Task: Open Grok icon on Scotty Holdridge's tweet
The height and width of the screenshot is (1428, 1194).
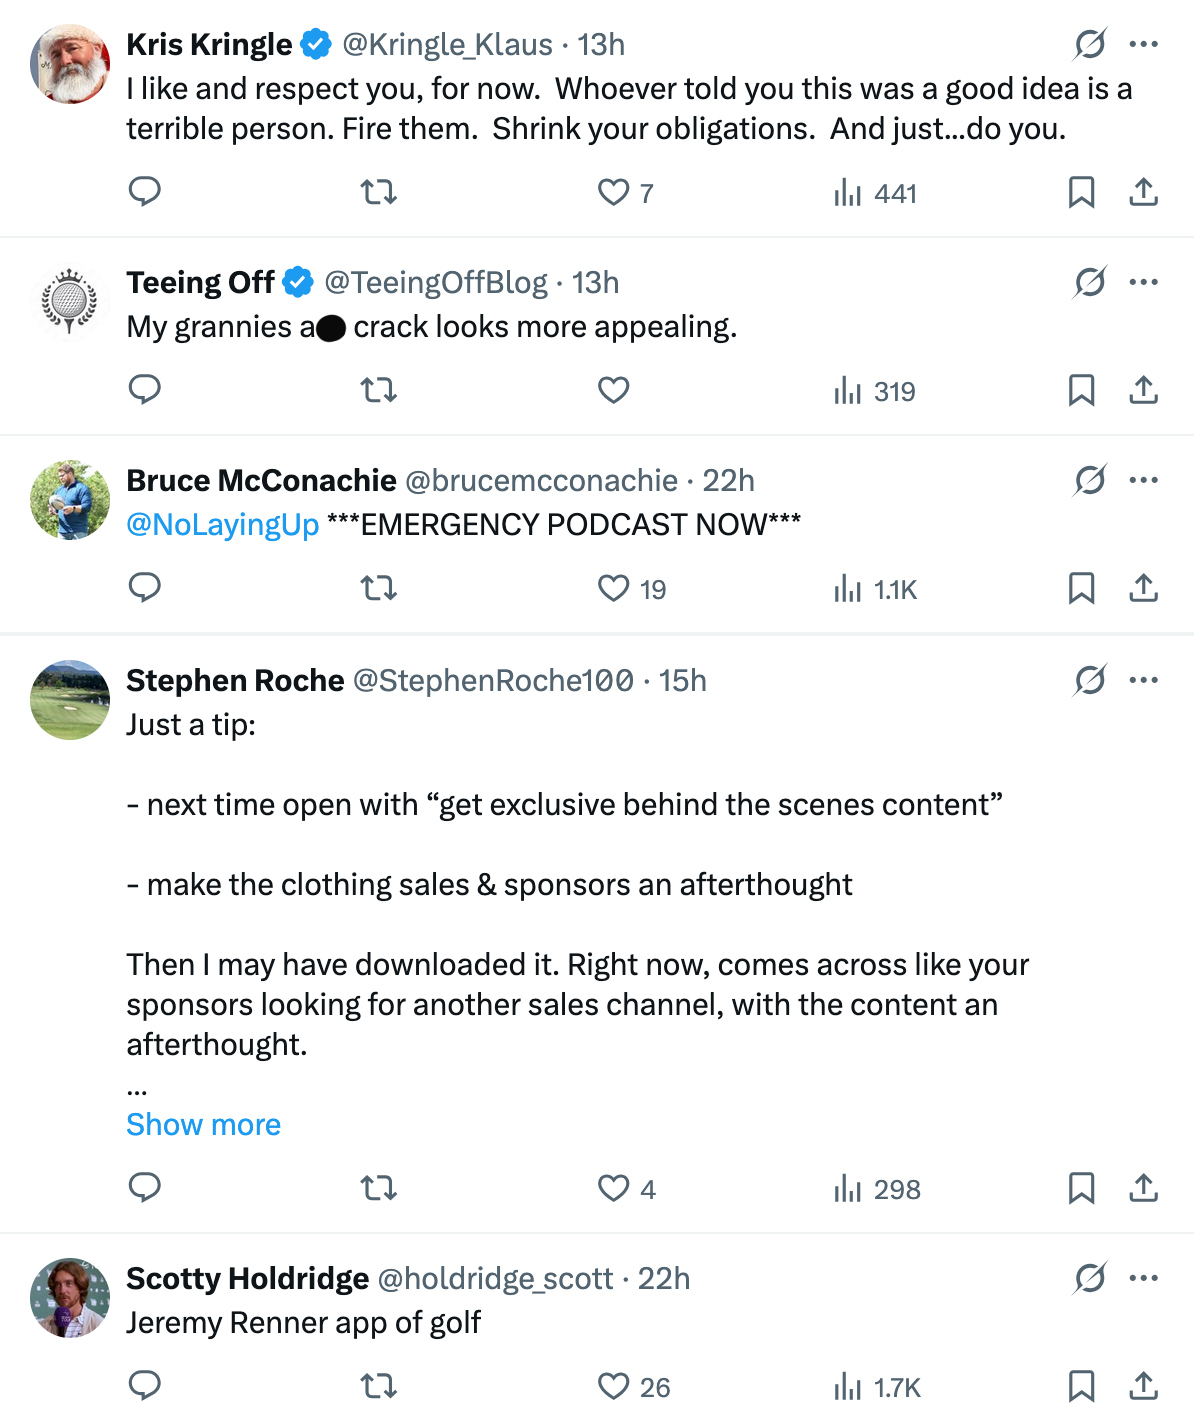Action: pyautogui.click(x=1089, y=1278)
